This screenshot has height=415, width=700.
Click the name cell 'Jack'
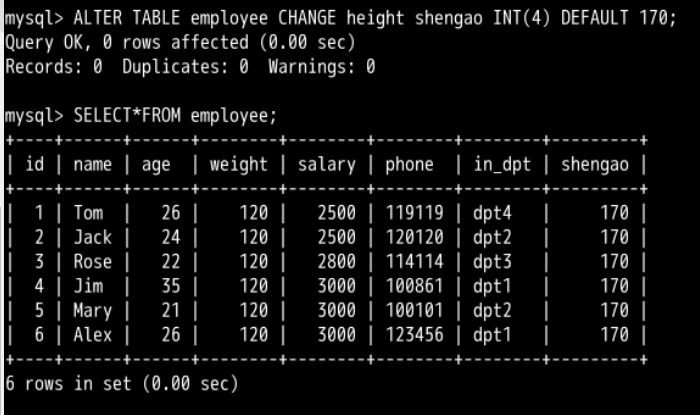coord(92,237)
